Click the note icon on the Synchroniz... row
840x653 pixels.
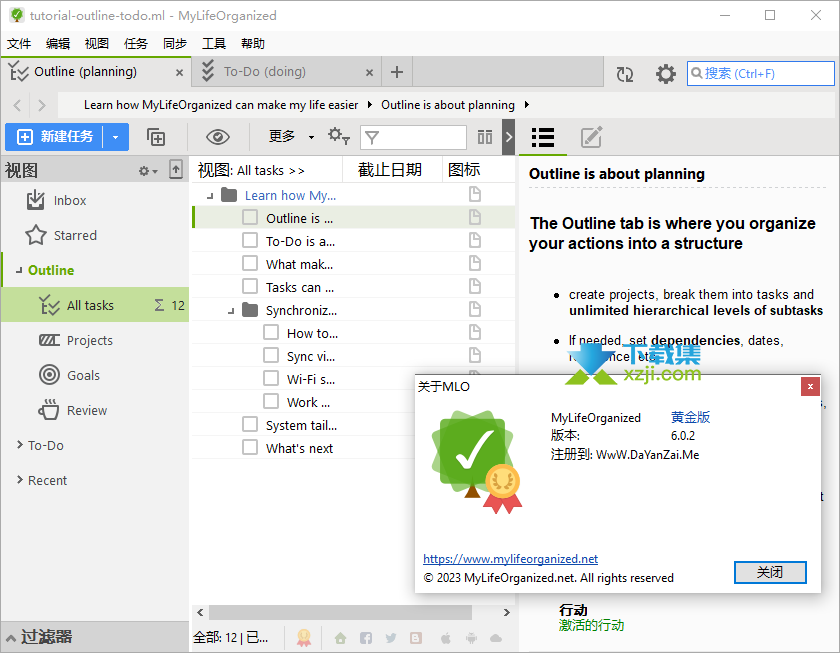point(475,310)
